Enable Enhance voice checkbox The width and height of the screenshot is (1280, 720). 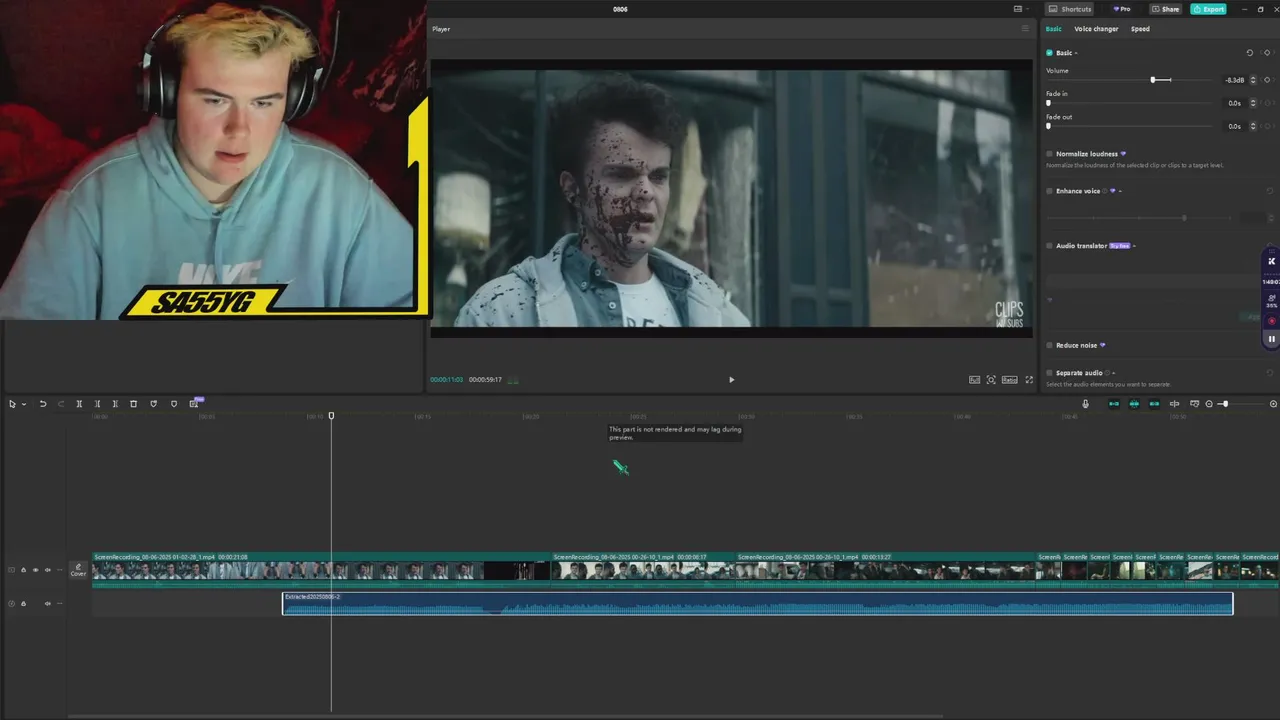(1049, 191)
